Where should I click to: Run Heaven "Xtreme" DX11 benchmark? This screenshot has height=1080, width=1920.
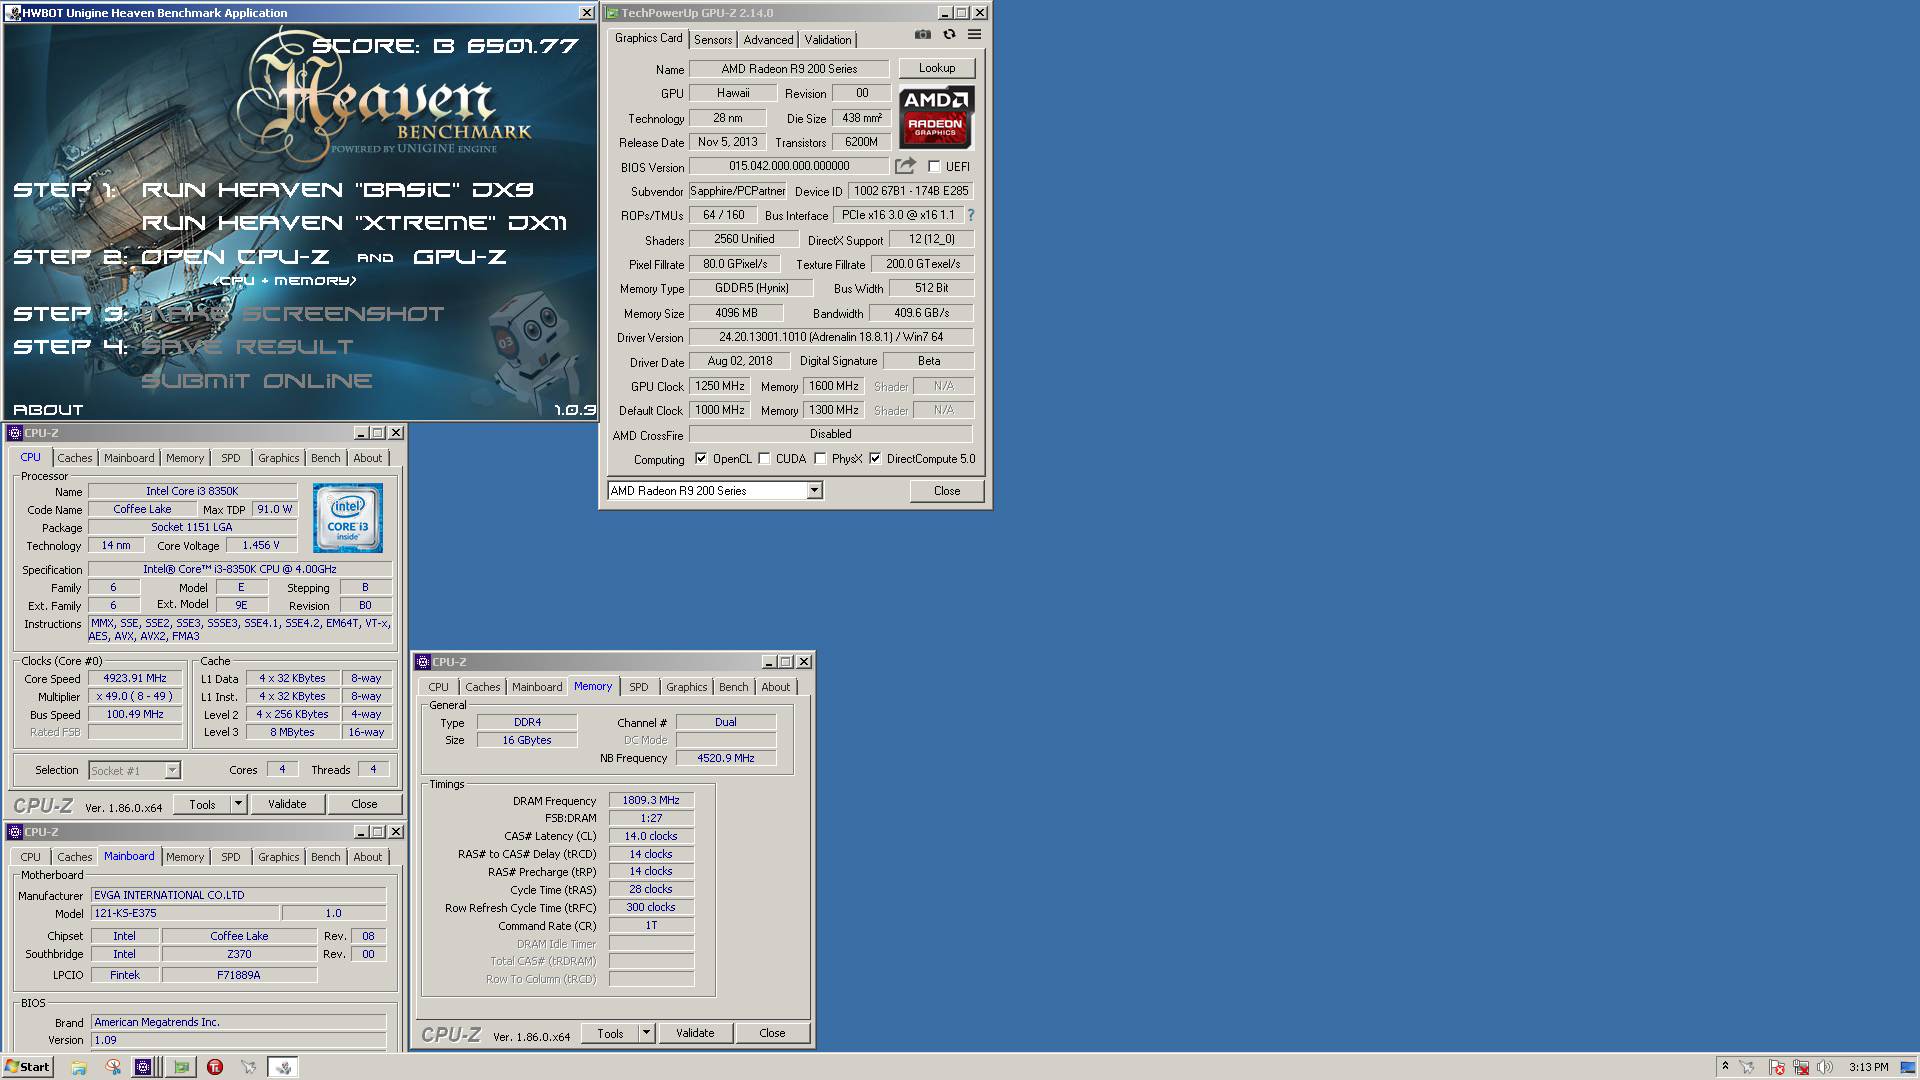pyautogui.click(x=355, y=223)
